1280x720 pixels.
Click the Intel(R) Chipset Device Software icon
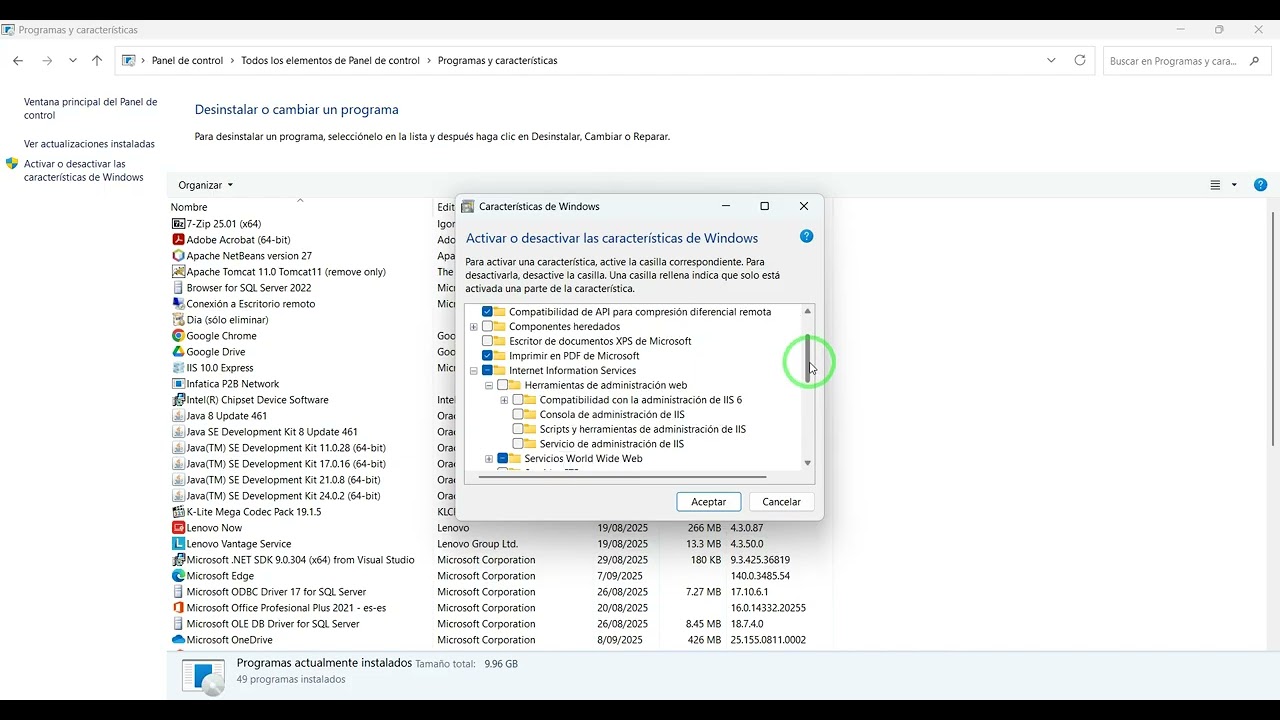[179, 400]
